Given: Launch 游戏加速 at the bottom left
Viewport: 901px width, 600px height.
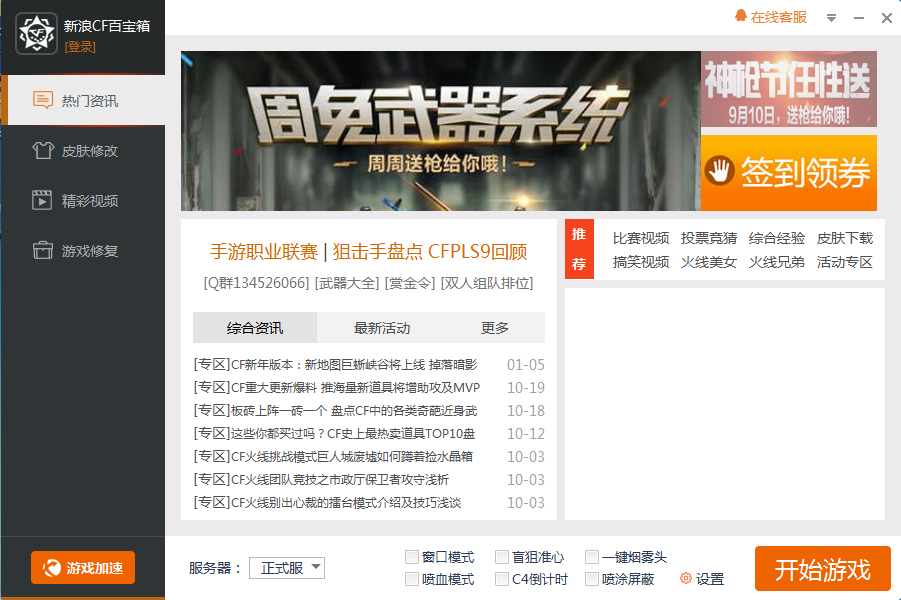Looking at the screenshot, I should pos(83,565).
